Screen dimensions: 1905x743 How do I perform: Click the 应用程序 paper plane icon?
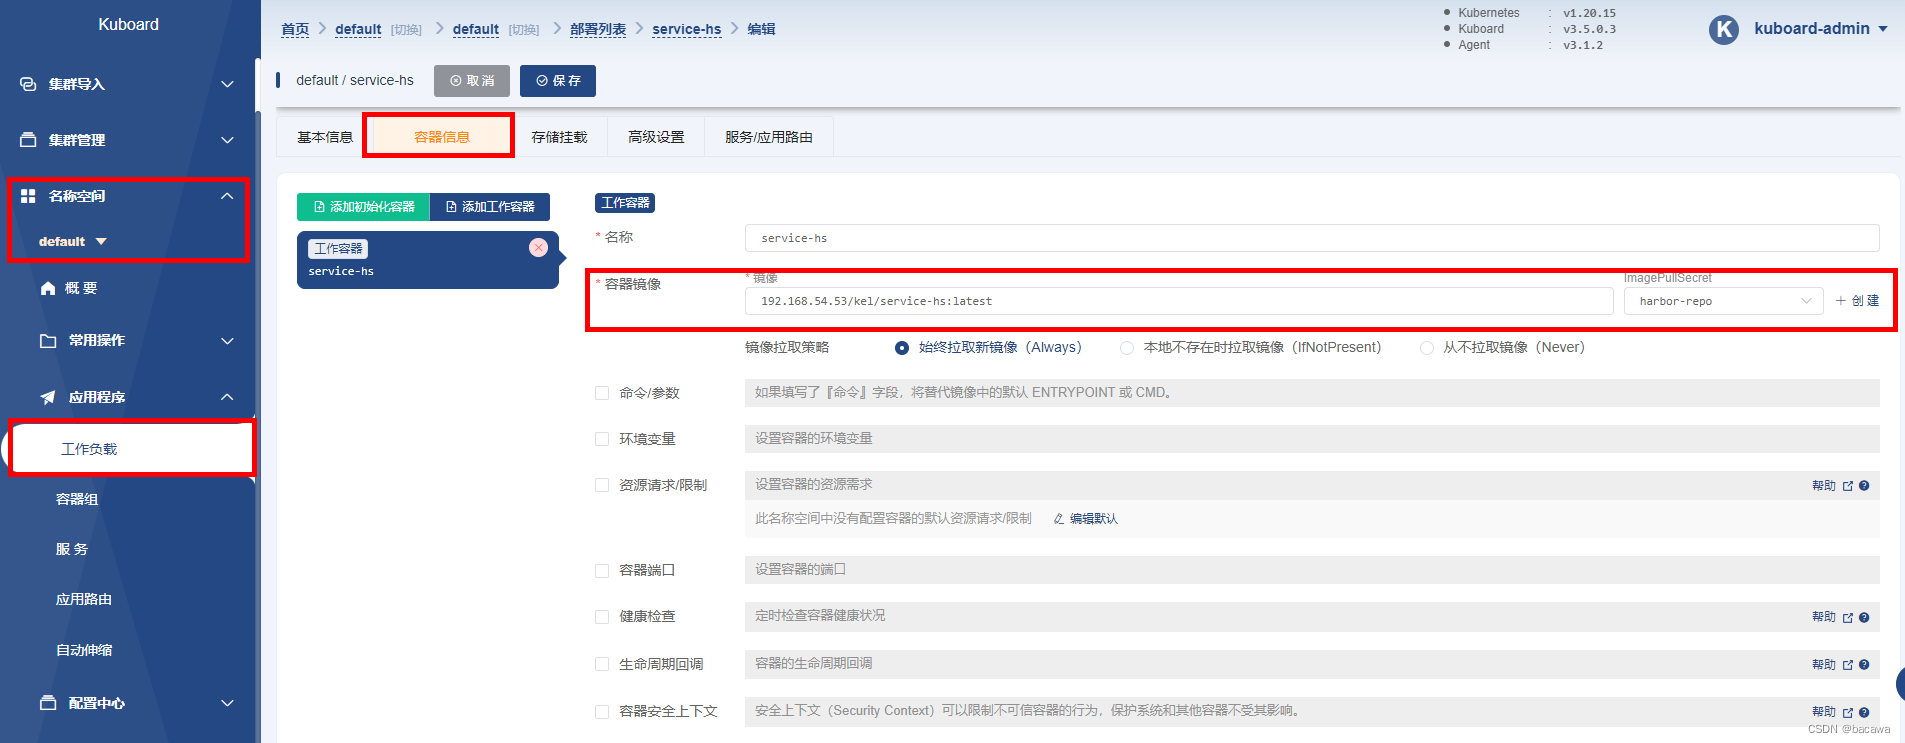coord(48,397)
